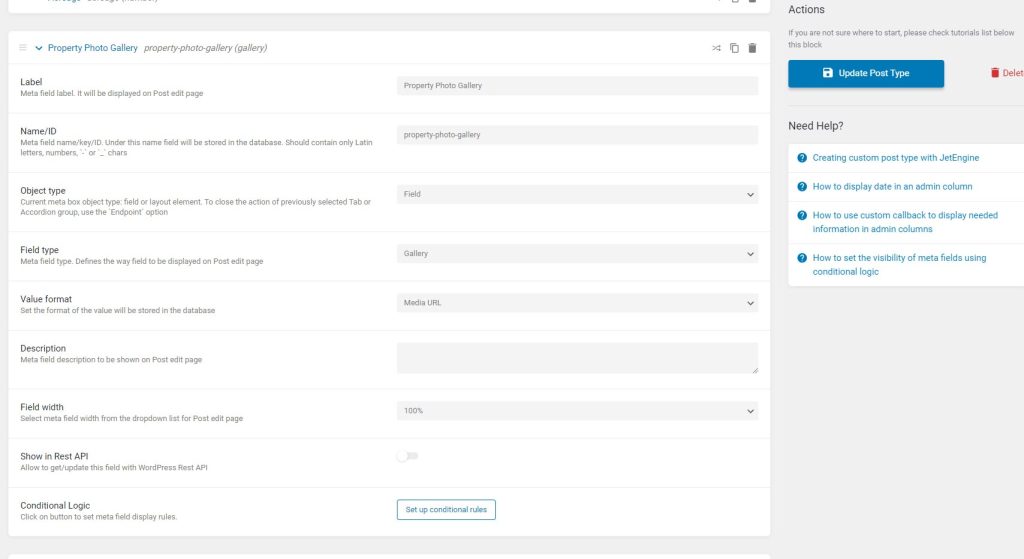Collapse the Property Photo Gallery field chevron

[39, 48]
